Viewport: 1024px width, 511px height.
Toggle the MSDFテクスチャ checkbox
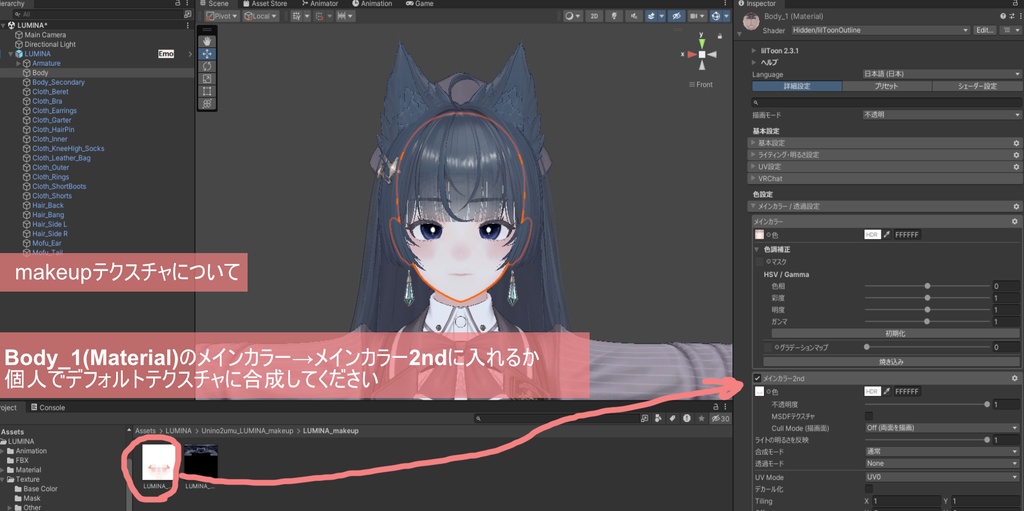point(869,416)
